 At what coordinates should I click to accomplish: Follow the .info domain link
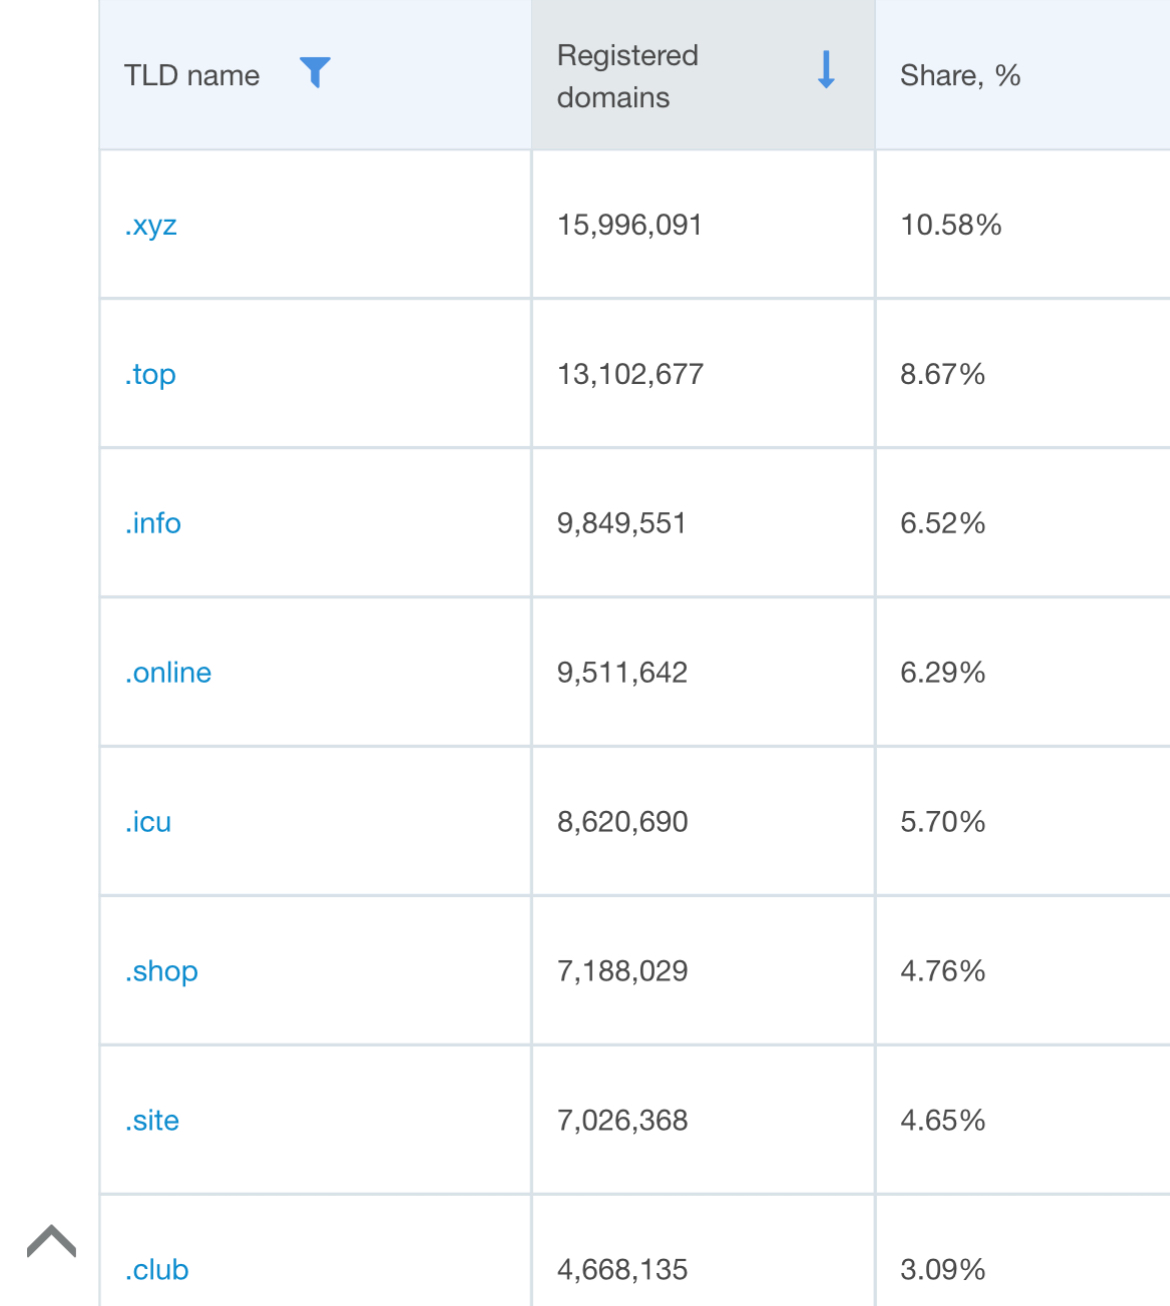tap(153, 523)
